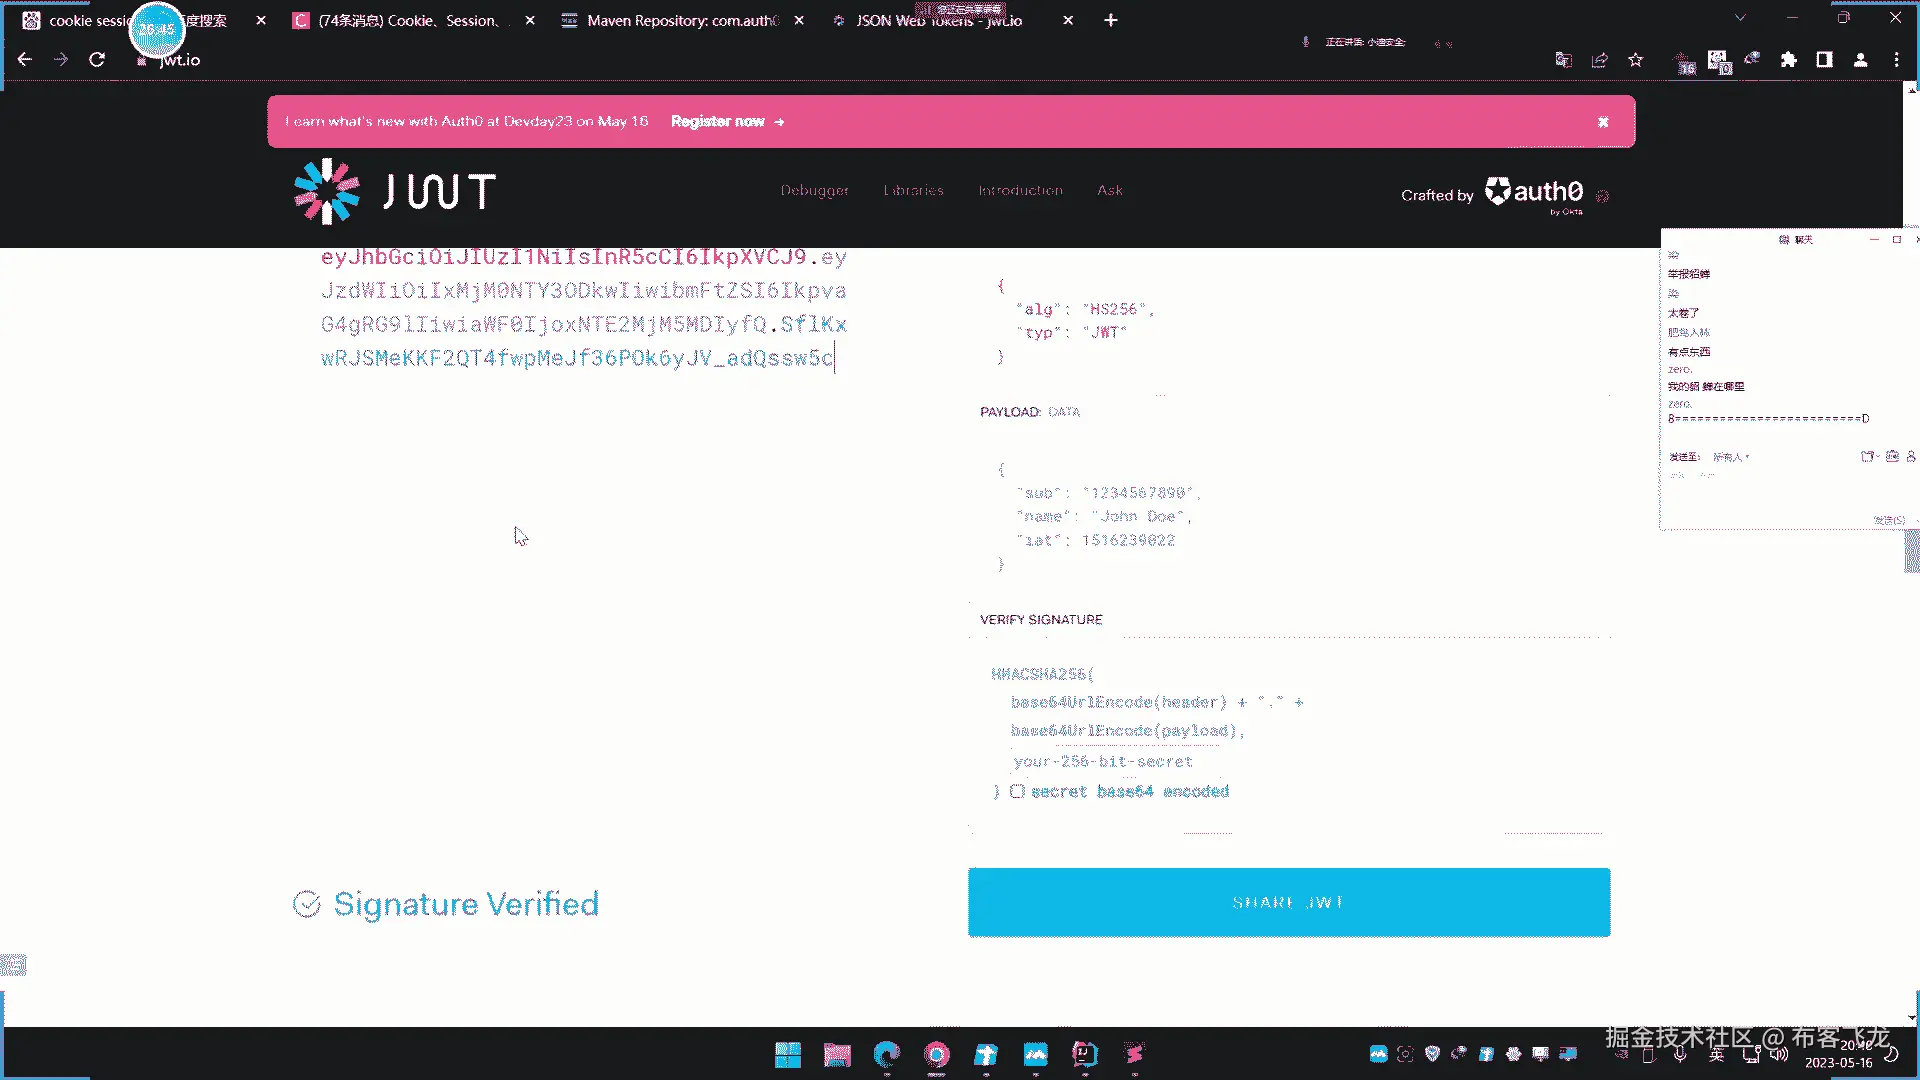Open the Introduction nav item

click(x=1020, y=190)
